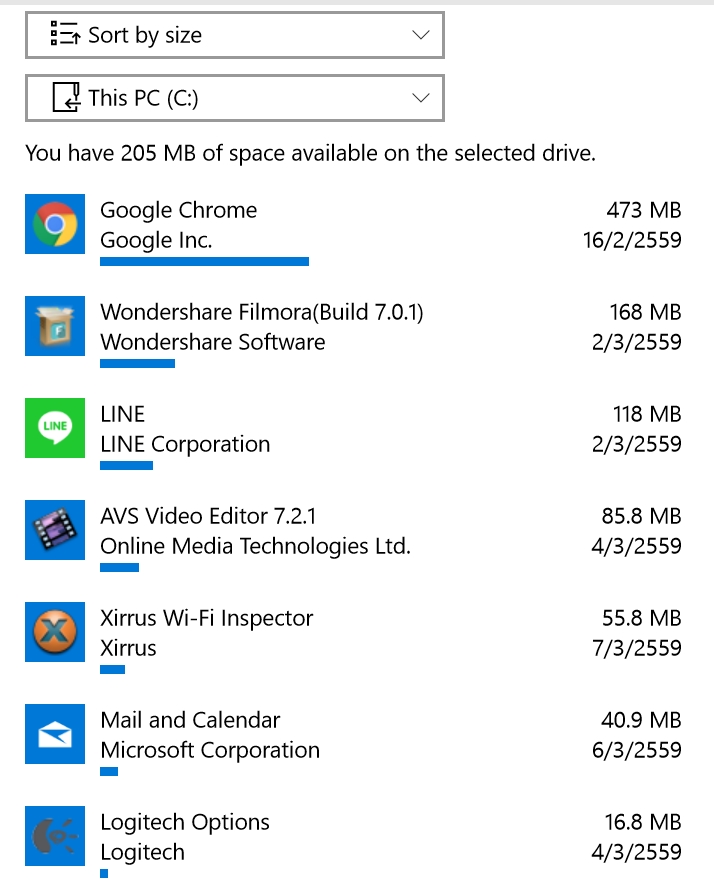Click Logitech Options 16.8 MB size text
Screen dimensions: 714x885
coord(643,822)
